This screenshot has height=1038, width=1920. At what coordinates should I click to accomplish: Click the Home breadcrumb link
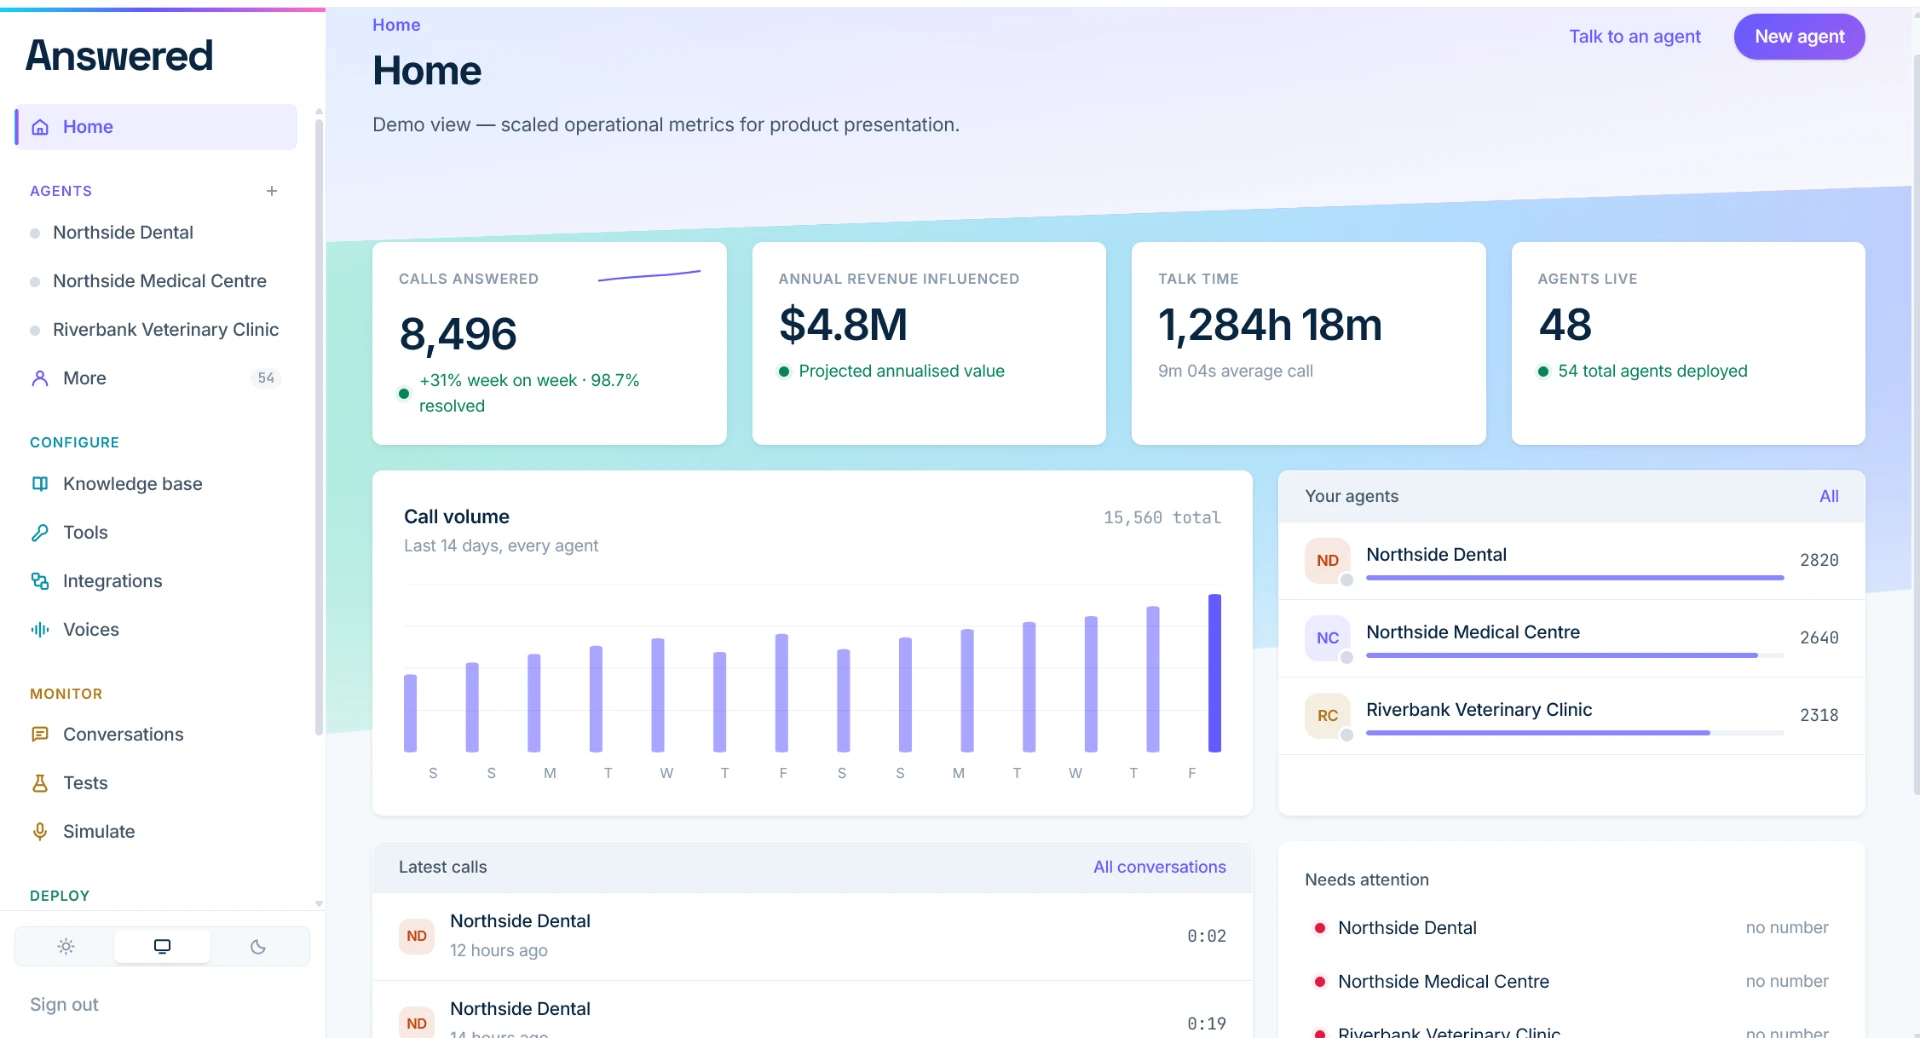pos(396,25)
